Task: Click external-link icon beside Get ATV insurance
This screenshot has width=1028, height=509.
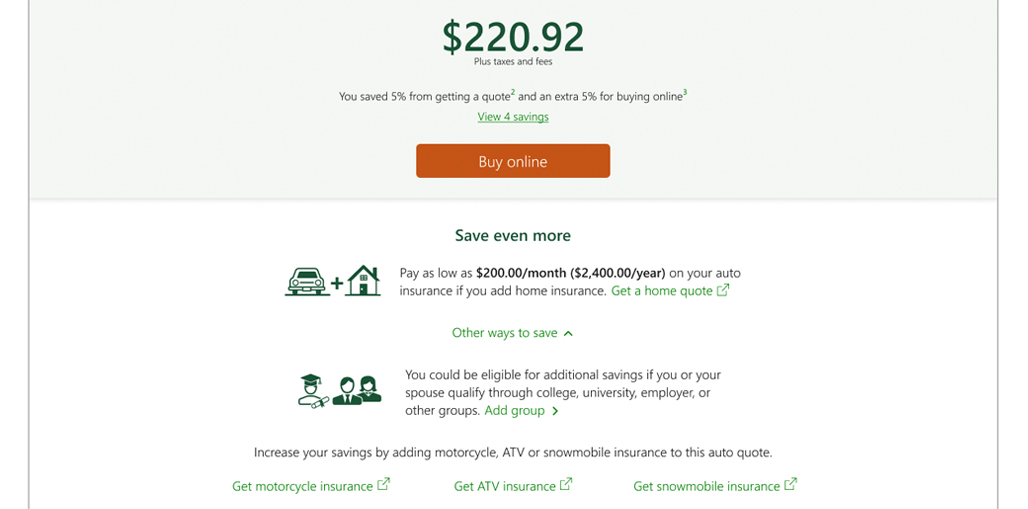Action: 566,485
